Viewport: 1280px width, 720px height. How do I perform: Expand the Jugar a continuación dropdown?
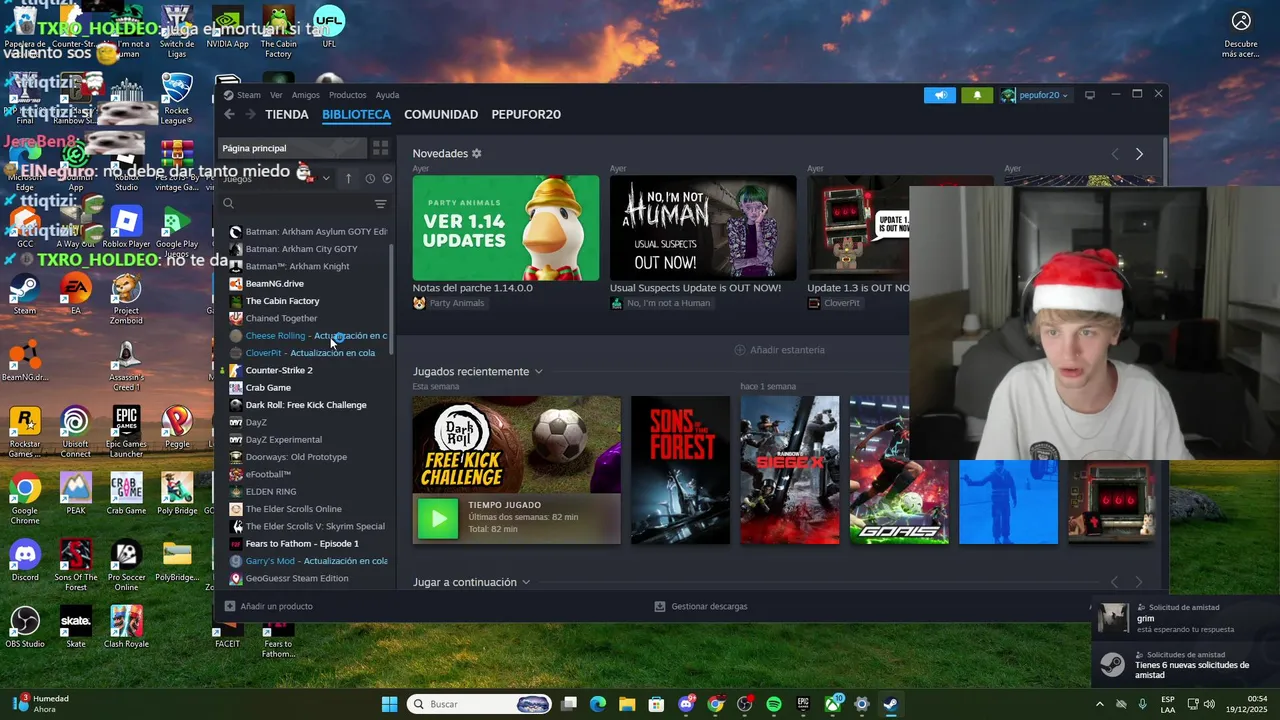click(x=526, y=582)
